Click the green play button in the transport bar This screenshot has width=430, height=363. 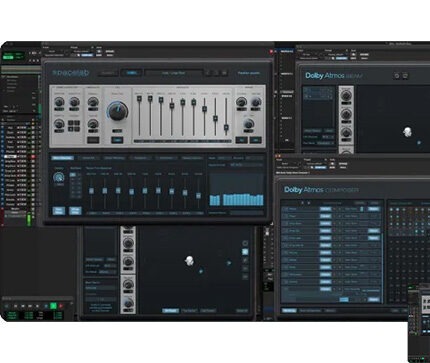(x=53, y=306)
